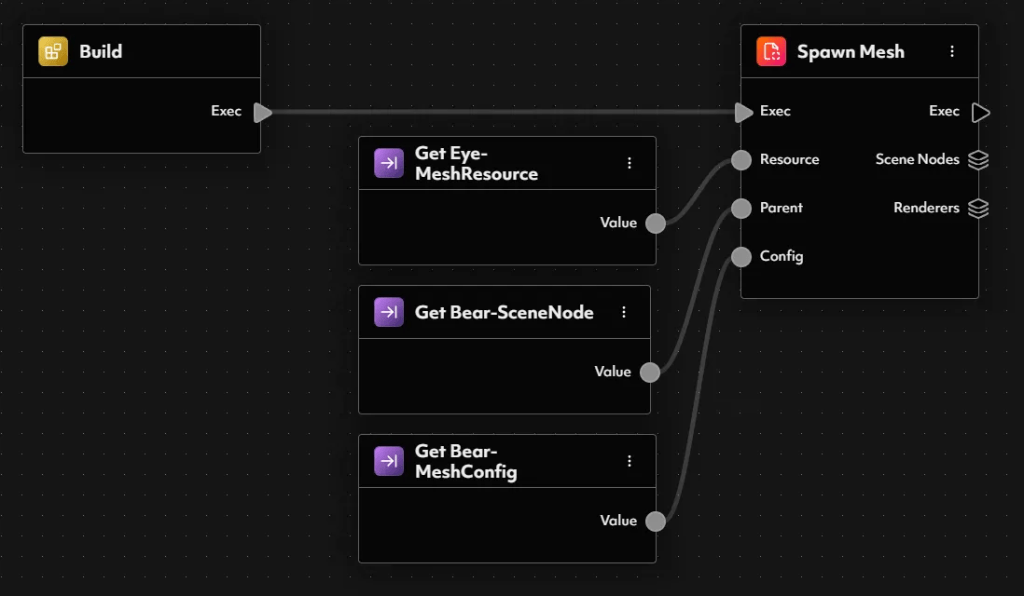The height and width of the screenshot is (596, 1024).
Task: Click the Scene Nodes stacked-layers output icon
Action: click(x=978, y=160)
